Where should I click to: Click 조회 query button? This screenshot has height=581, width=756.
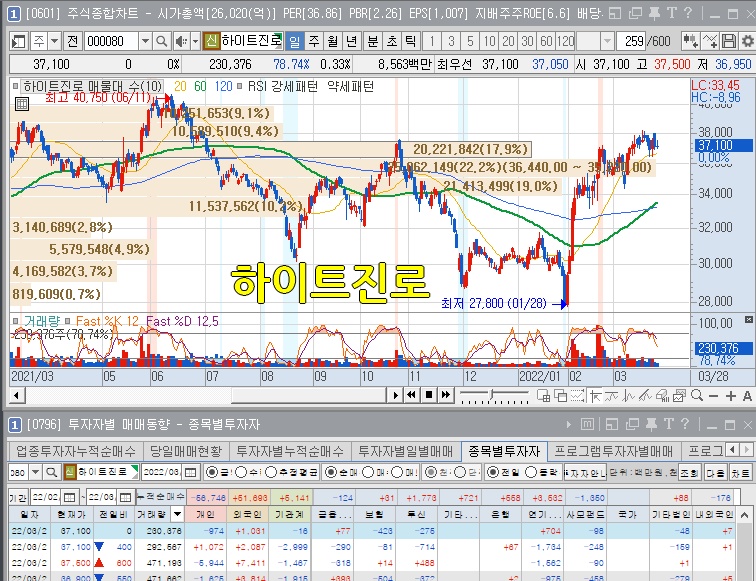coord(689,473)
